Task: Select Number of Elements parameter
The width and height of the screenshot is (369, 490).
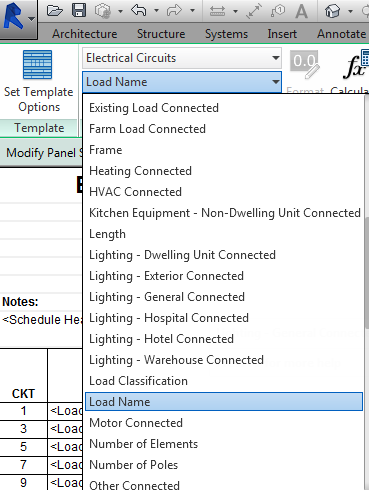Action: 224,444
